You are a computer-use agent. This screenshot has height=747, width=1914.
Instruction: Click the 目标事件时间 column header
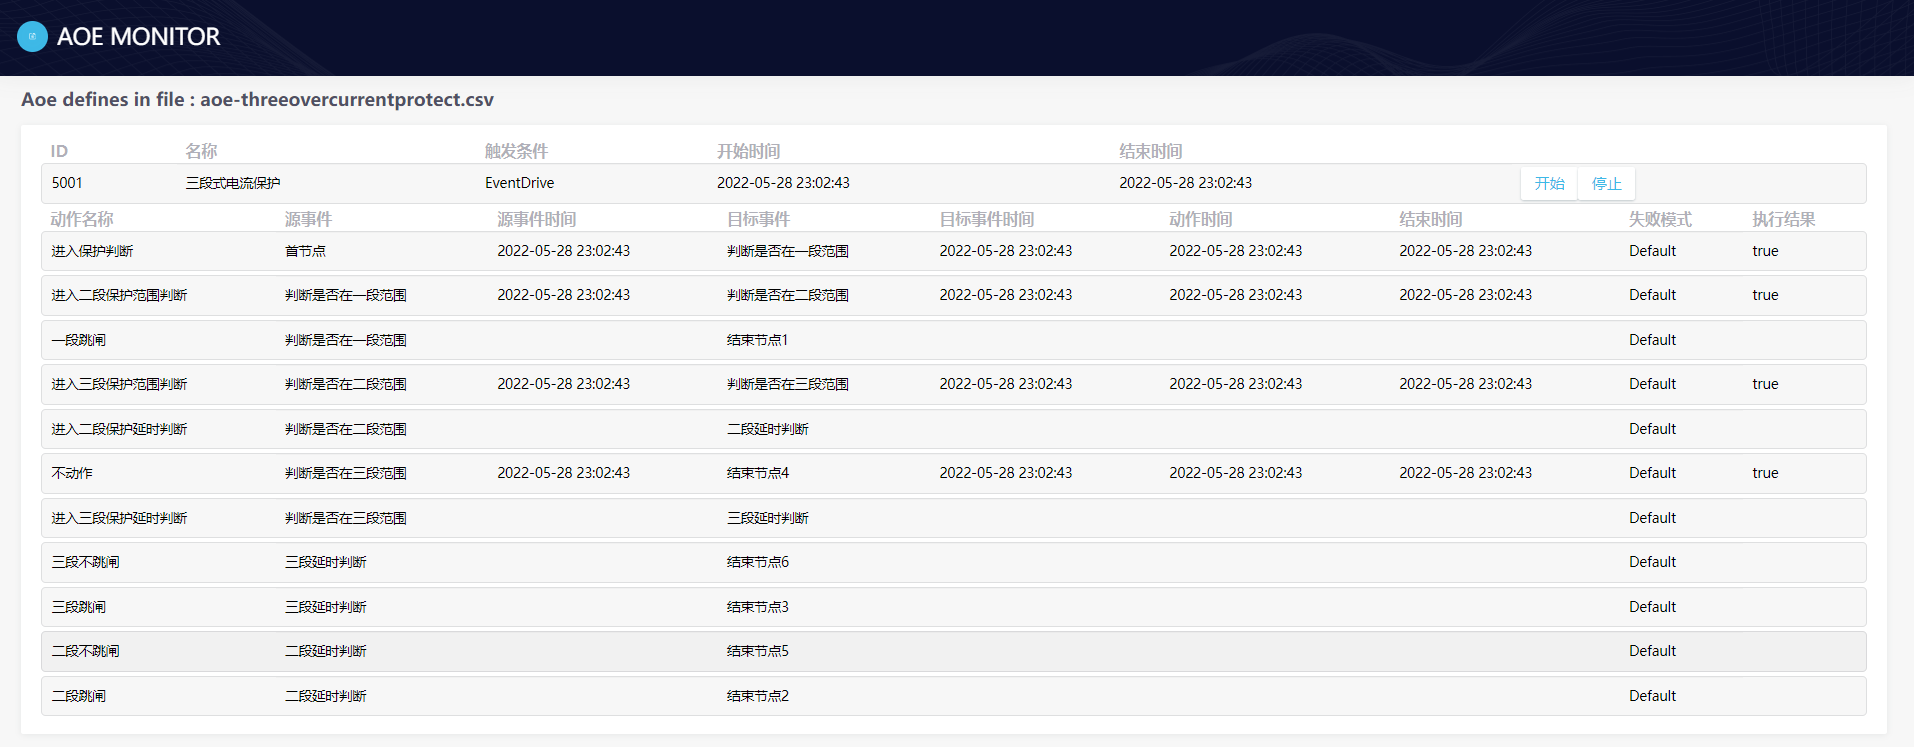[986, 219]
